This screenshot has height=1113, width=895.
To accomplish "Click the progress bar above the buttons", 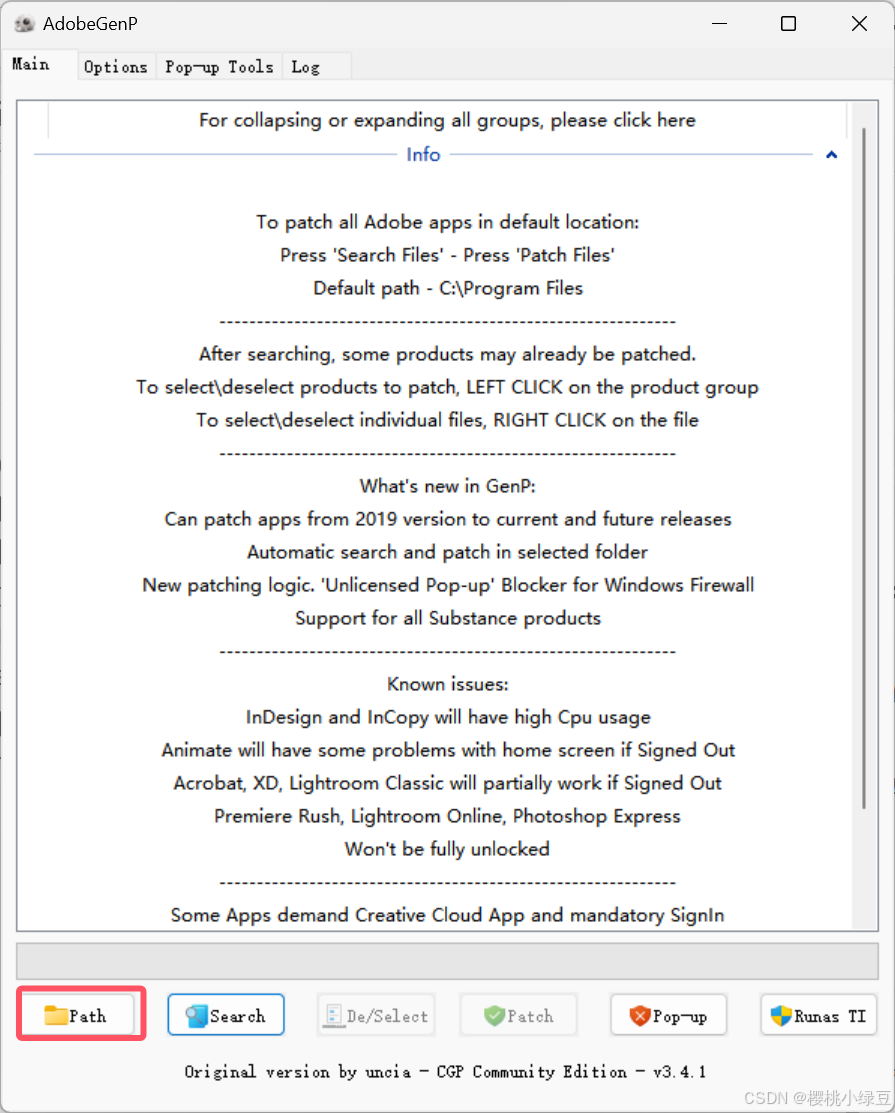I will tap(447, 961).
